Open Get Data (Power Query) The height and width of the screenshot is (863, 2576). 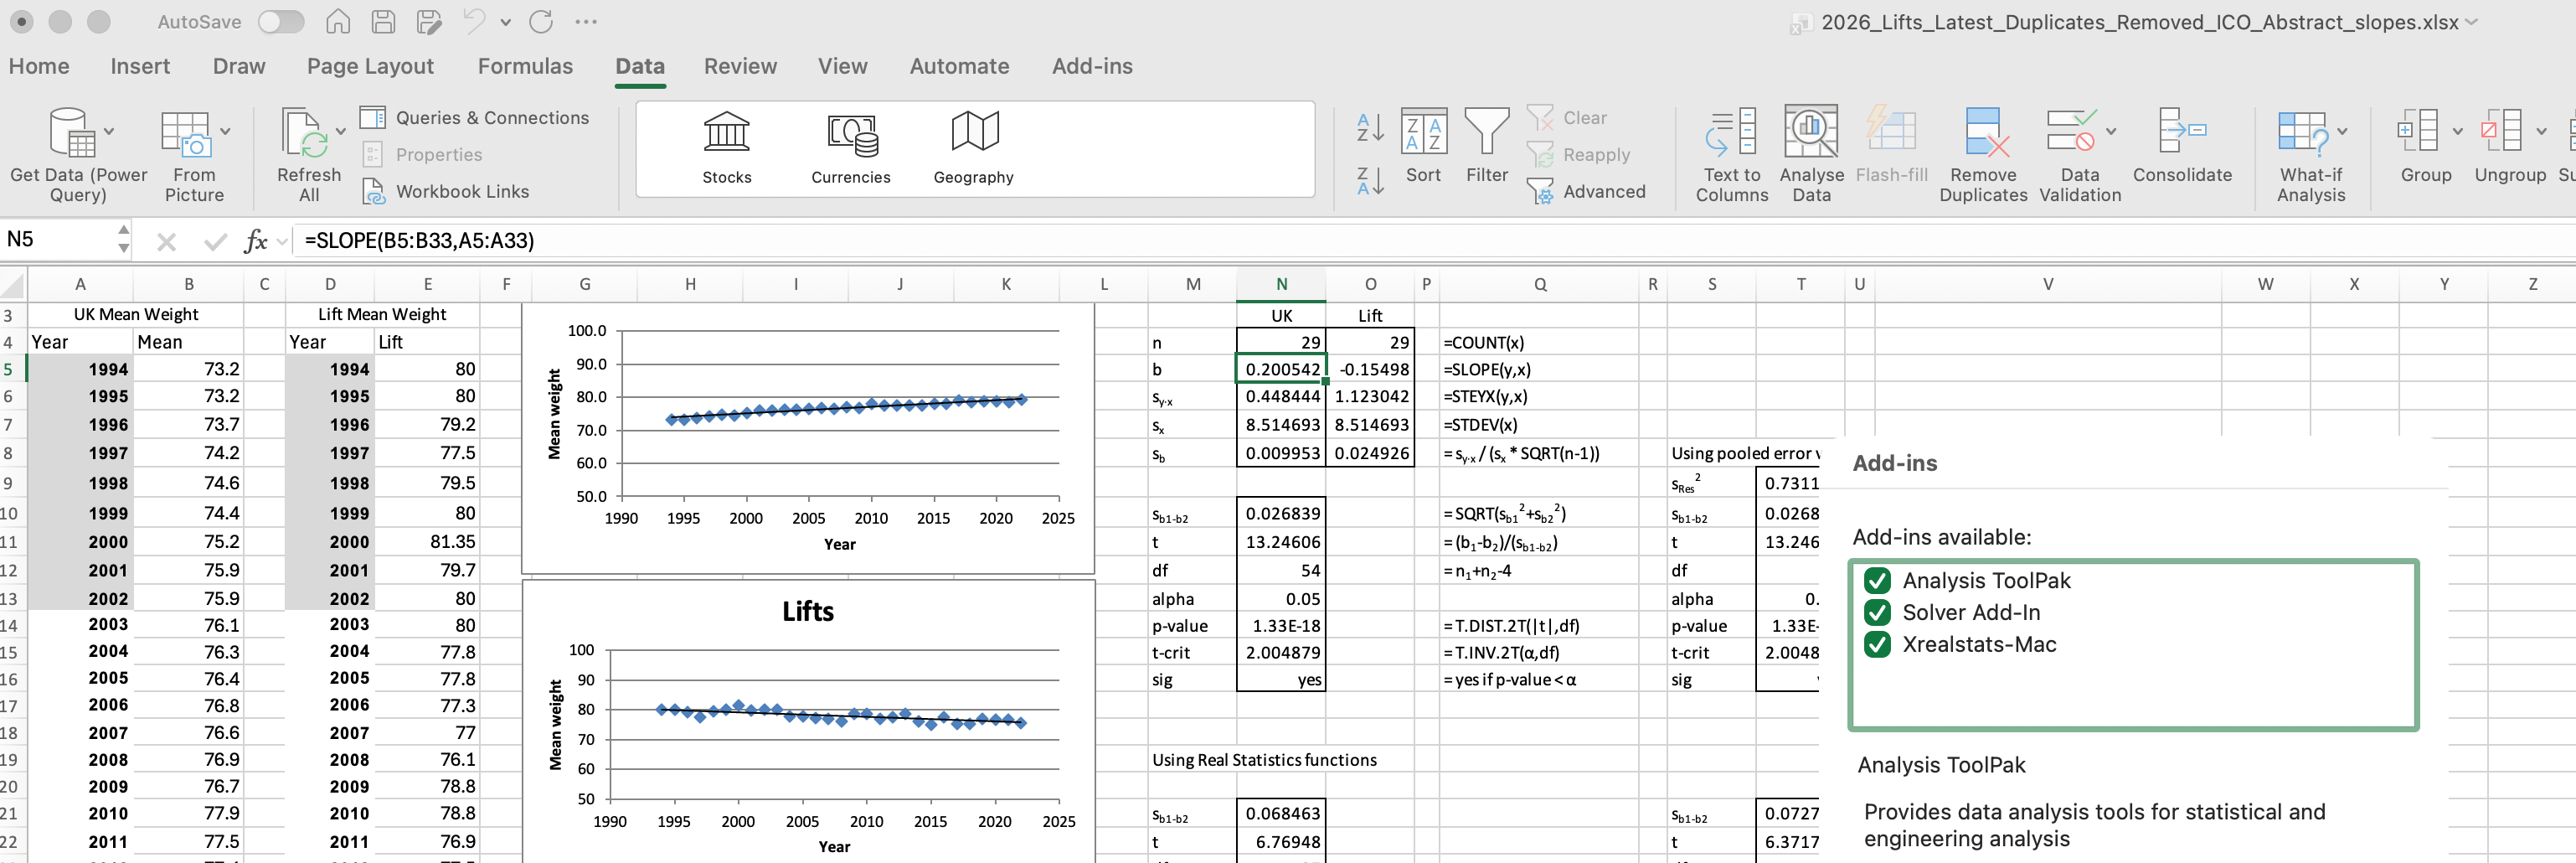pyautogui.click(x=78, y=155)
